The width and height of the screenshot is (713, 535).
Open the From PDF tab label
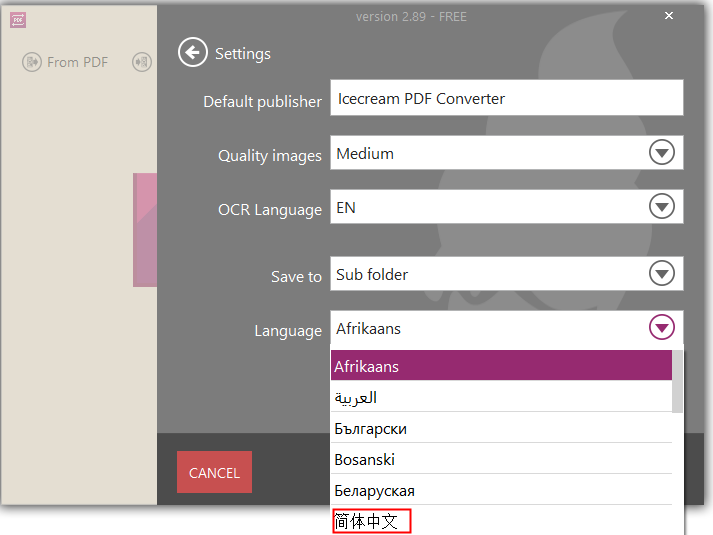click(77, 62)
